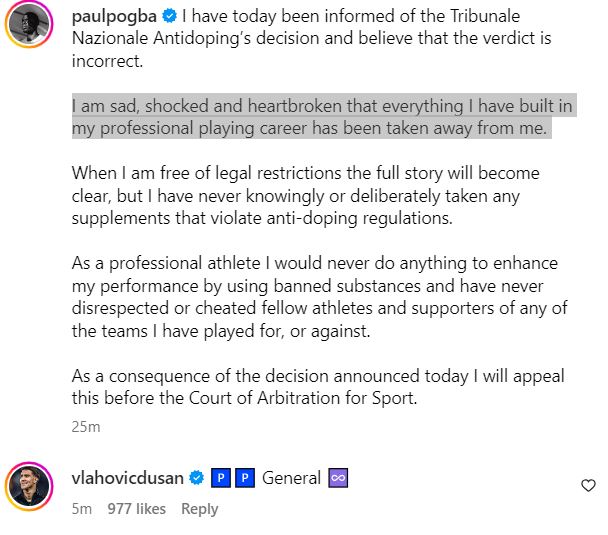608x535 pixels.
Task: Like vlahovicdusan's comment with the heart icon
Action: tap(588, 485)
